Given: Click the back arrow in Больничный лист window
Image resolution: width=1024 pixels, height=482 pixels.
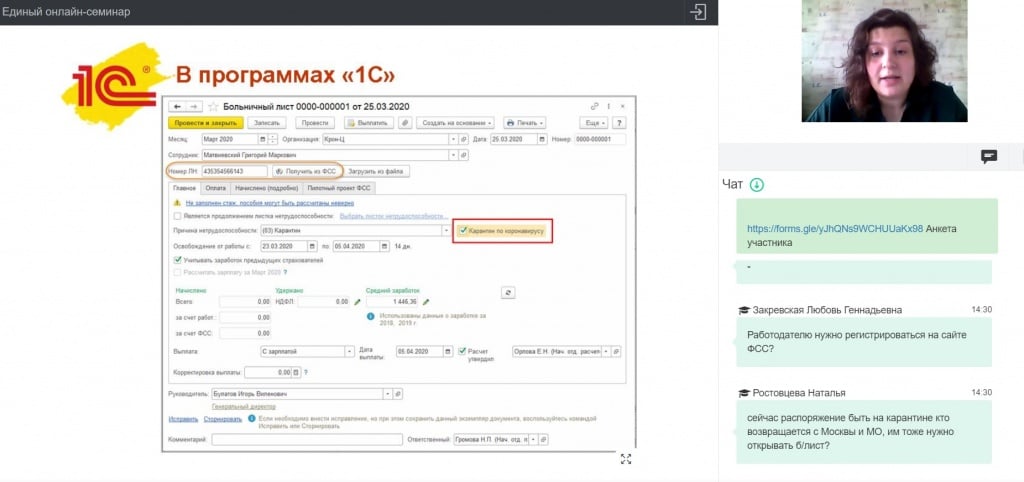Looking at the screenshot, I should [x=176, y=106].
